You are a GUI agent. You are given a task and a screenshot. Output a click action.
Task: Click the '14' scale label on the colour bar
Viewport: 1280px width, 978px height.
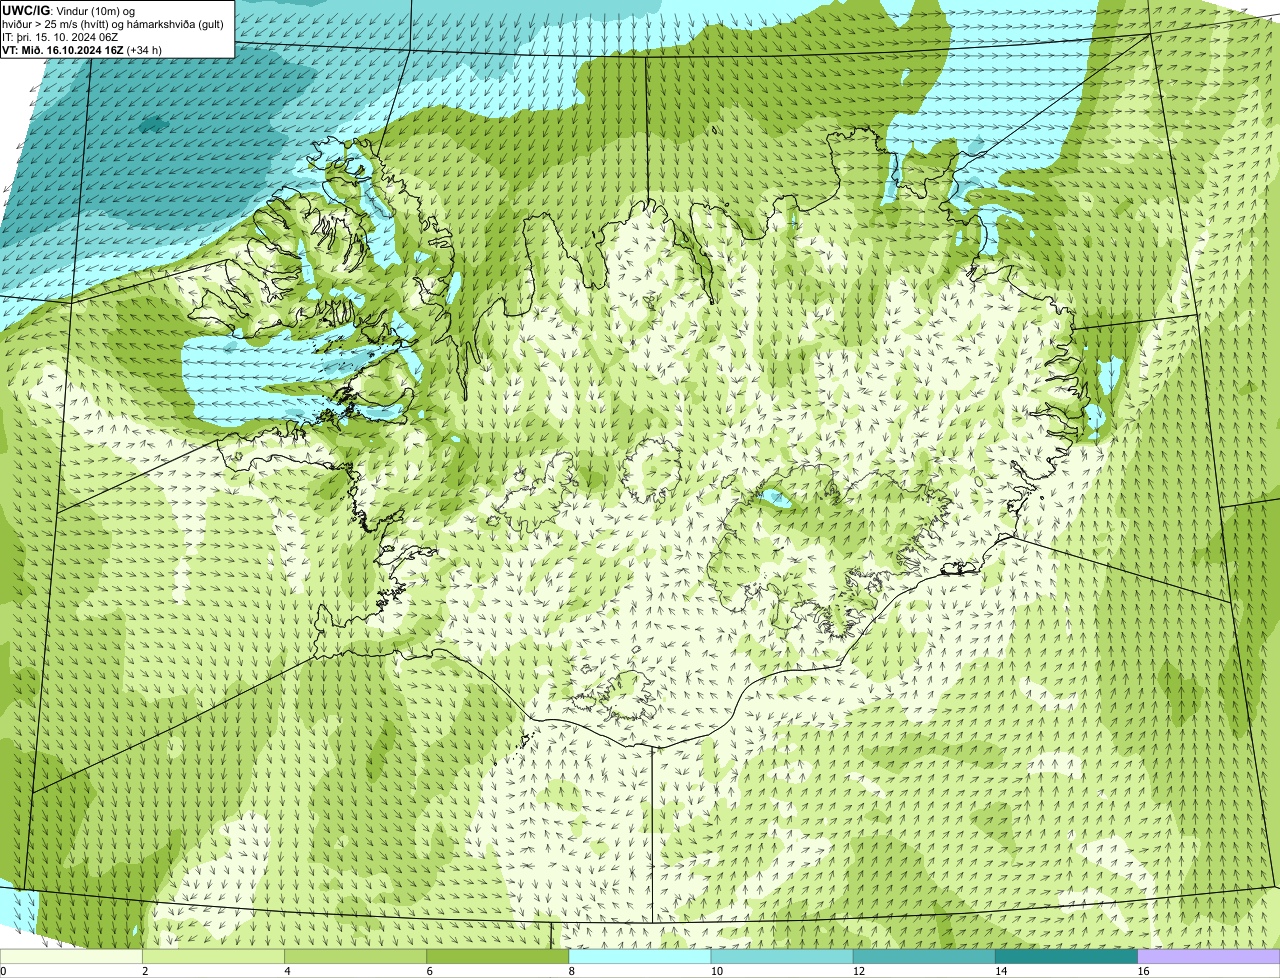pyautogui.click(x=1001, y=971)
